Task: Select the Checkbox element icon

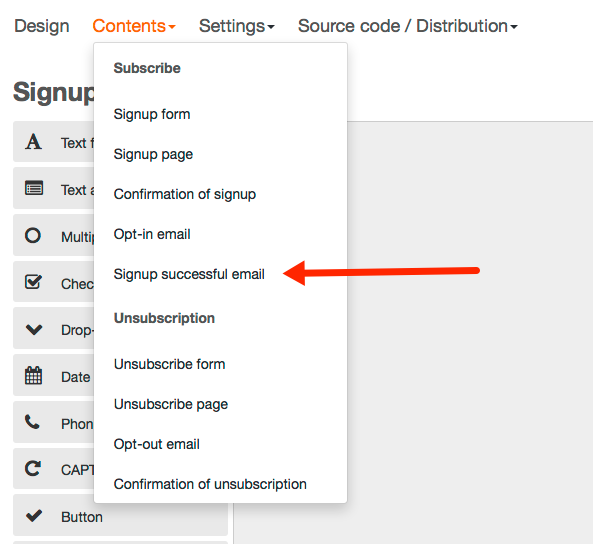Action: [x=33, y=282]
